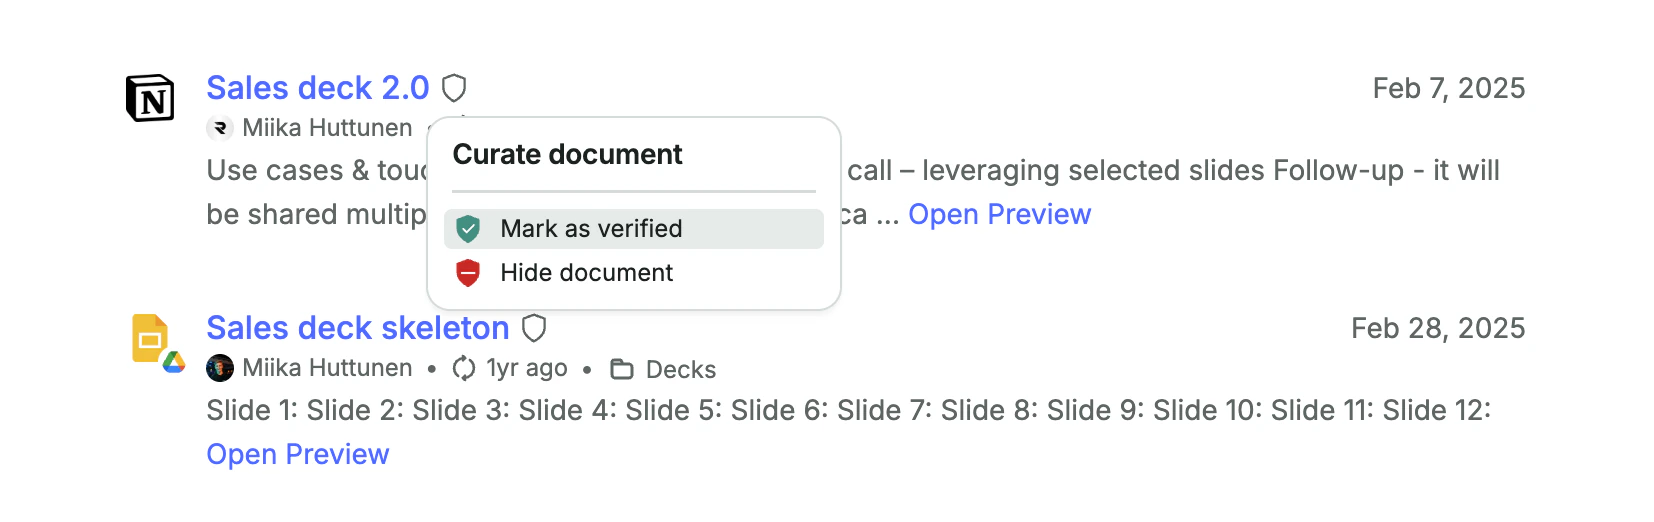Click the red hide shield icon

click(x=468, y=273)
